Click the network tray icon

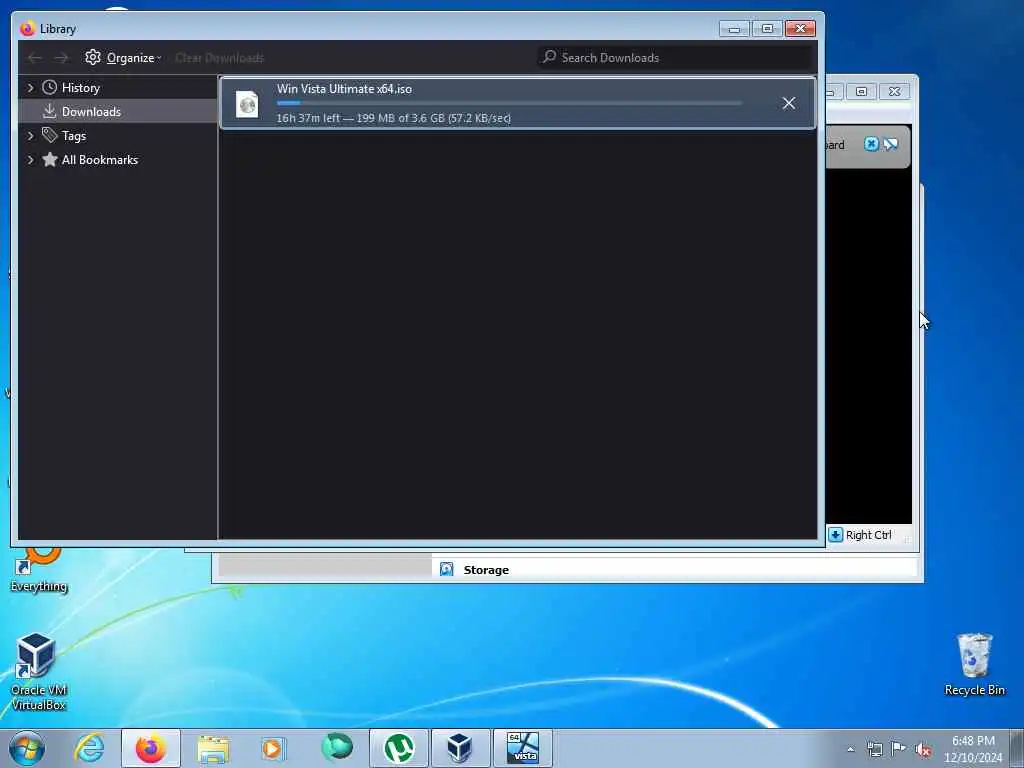[874, 750]
